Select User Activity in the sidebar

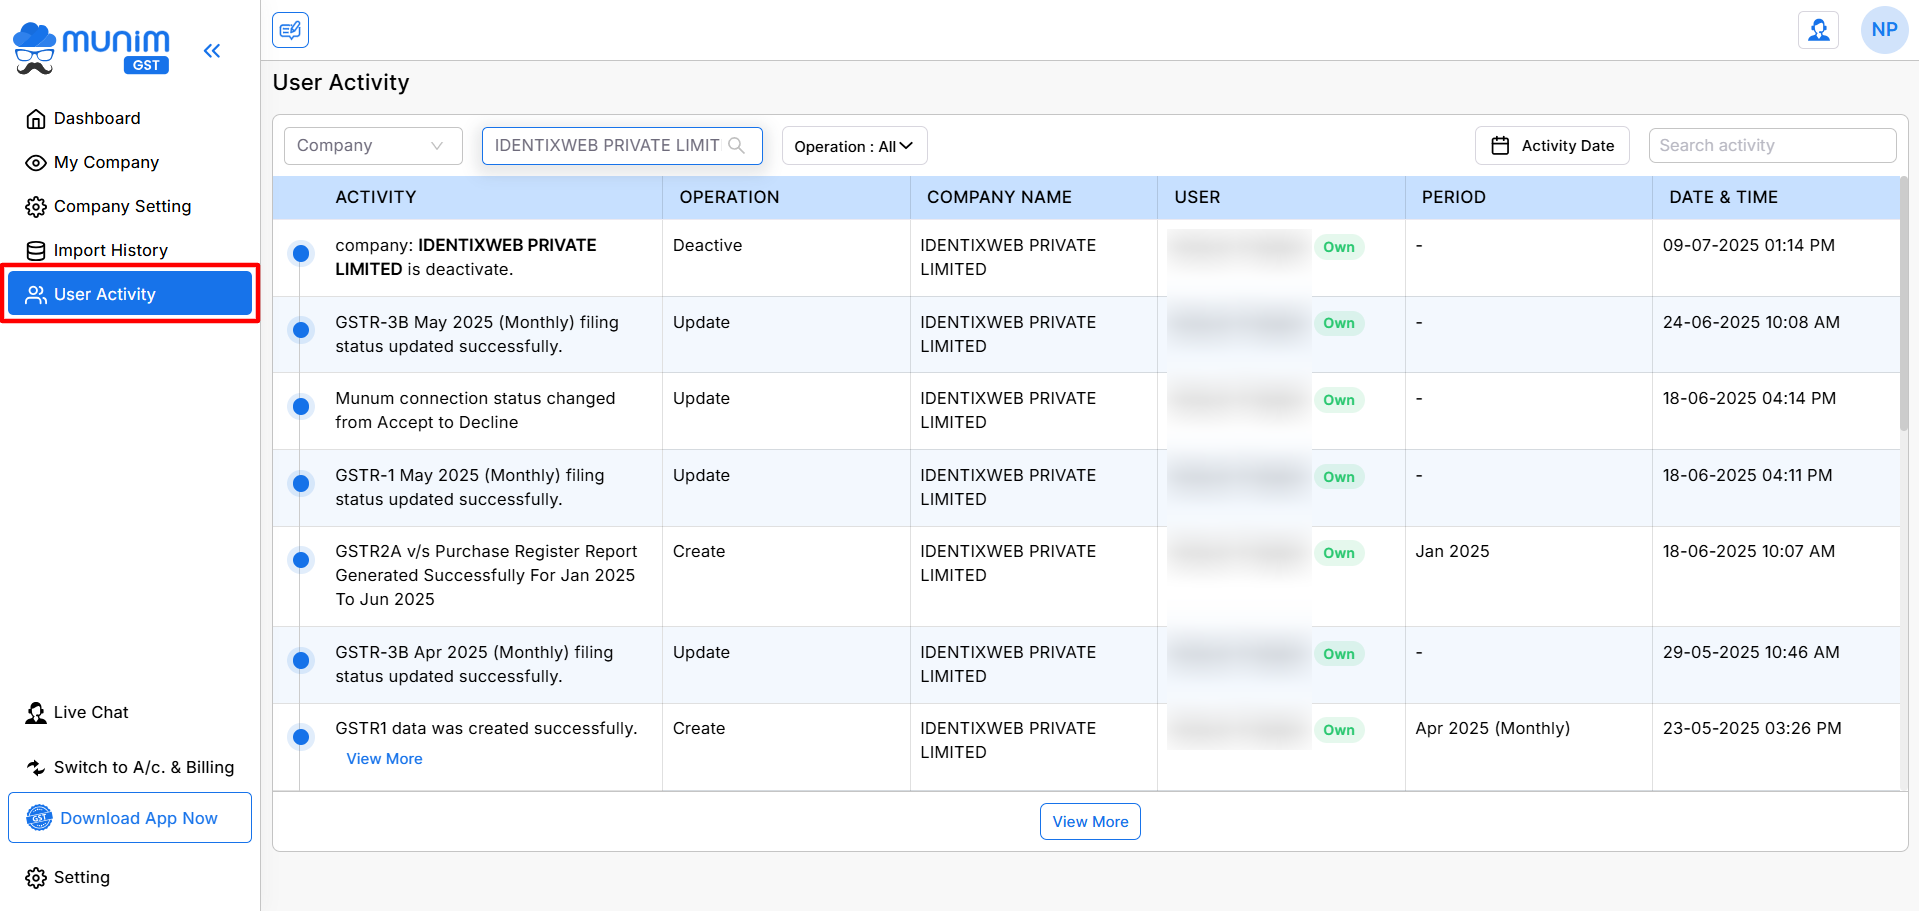(130, 294)
